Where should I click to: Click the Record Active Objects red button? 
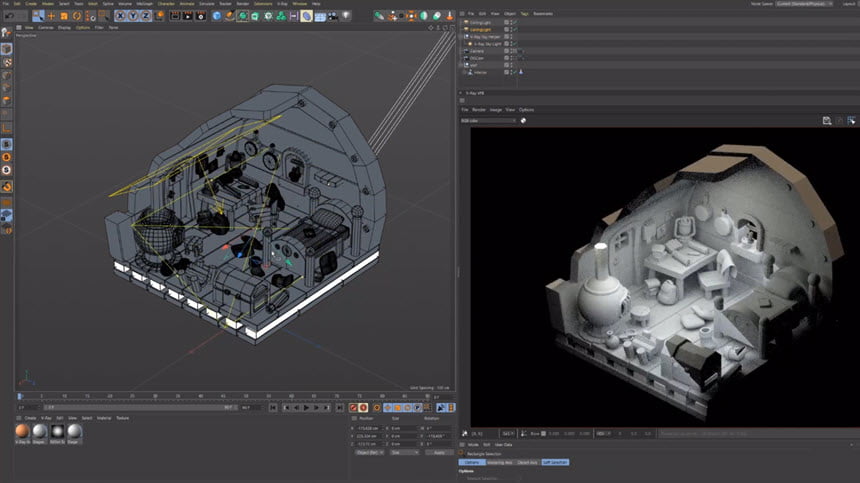354,407
